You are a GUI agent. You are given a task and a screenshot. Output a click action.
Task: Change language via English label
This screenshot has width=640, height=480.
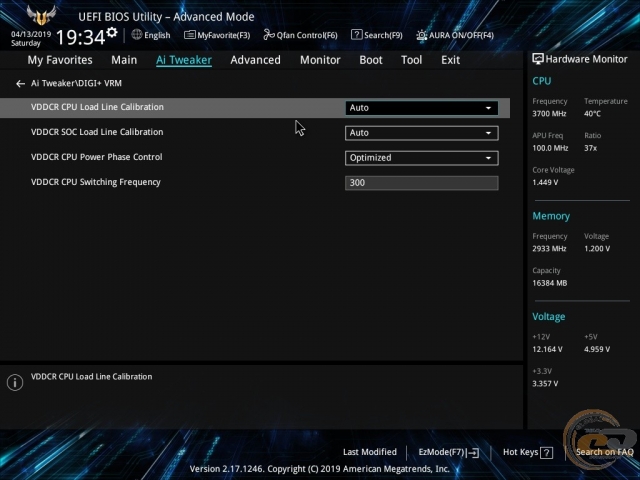tap(157, 35)
